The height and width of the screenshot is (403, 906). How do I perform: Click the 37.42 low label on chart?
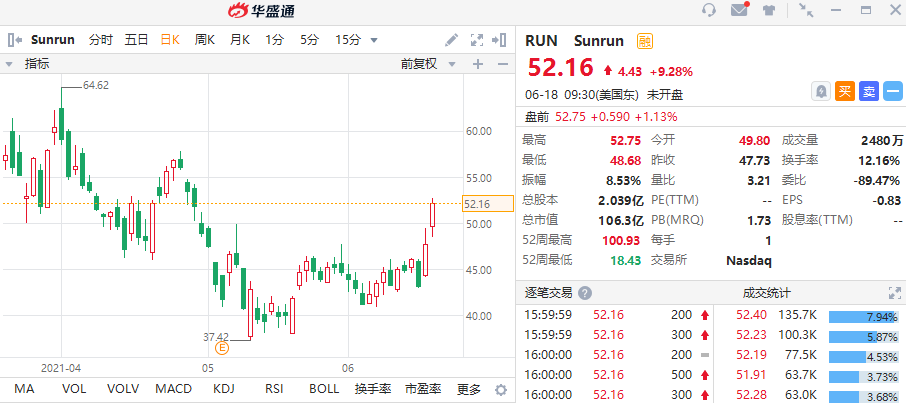(216, 337)
